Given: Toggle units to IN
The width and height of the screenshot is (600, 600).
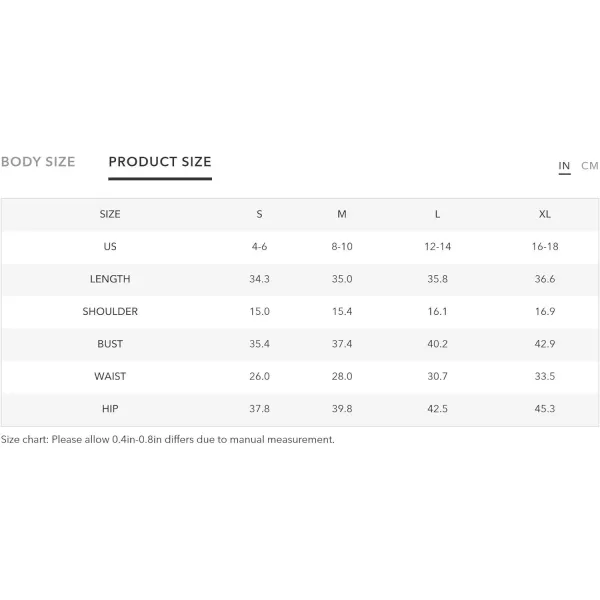Looking at the screenshot, I should point(564,166).
